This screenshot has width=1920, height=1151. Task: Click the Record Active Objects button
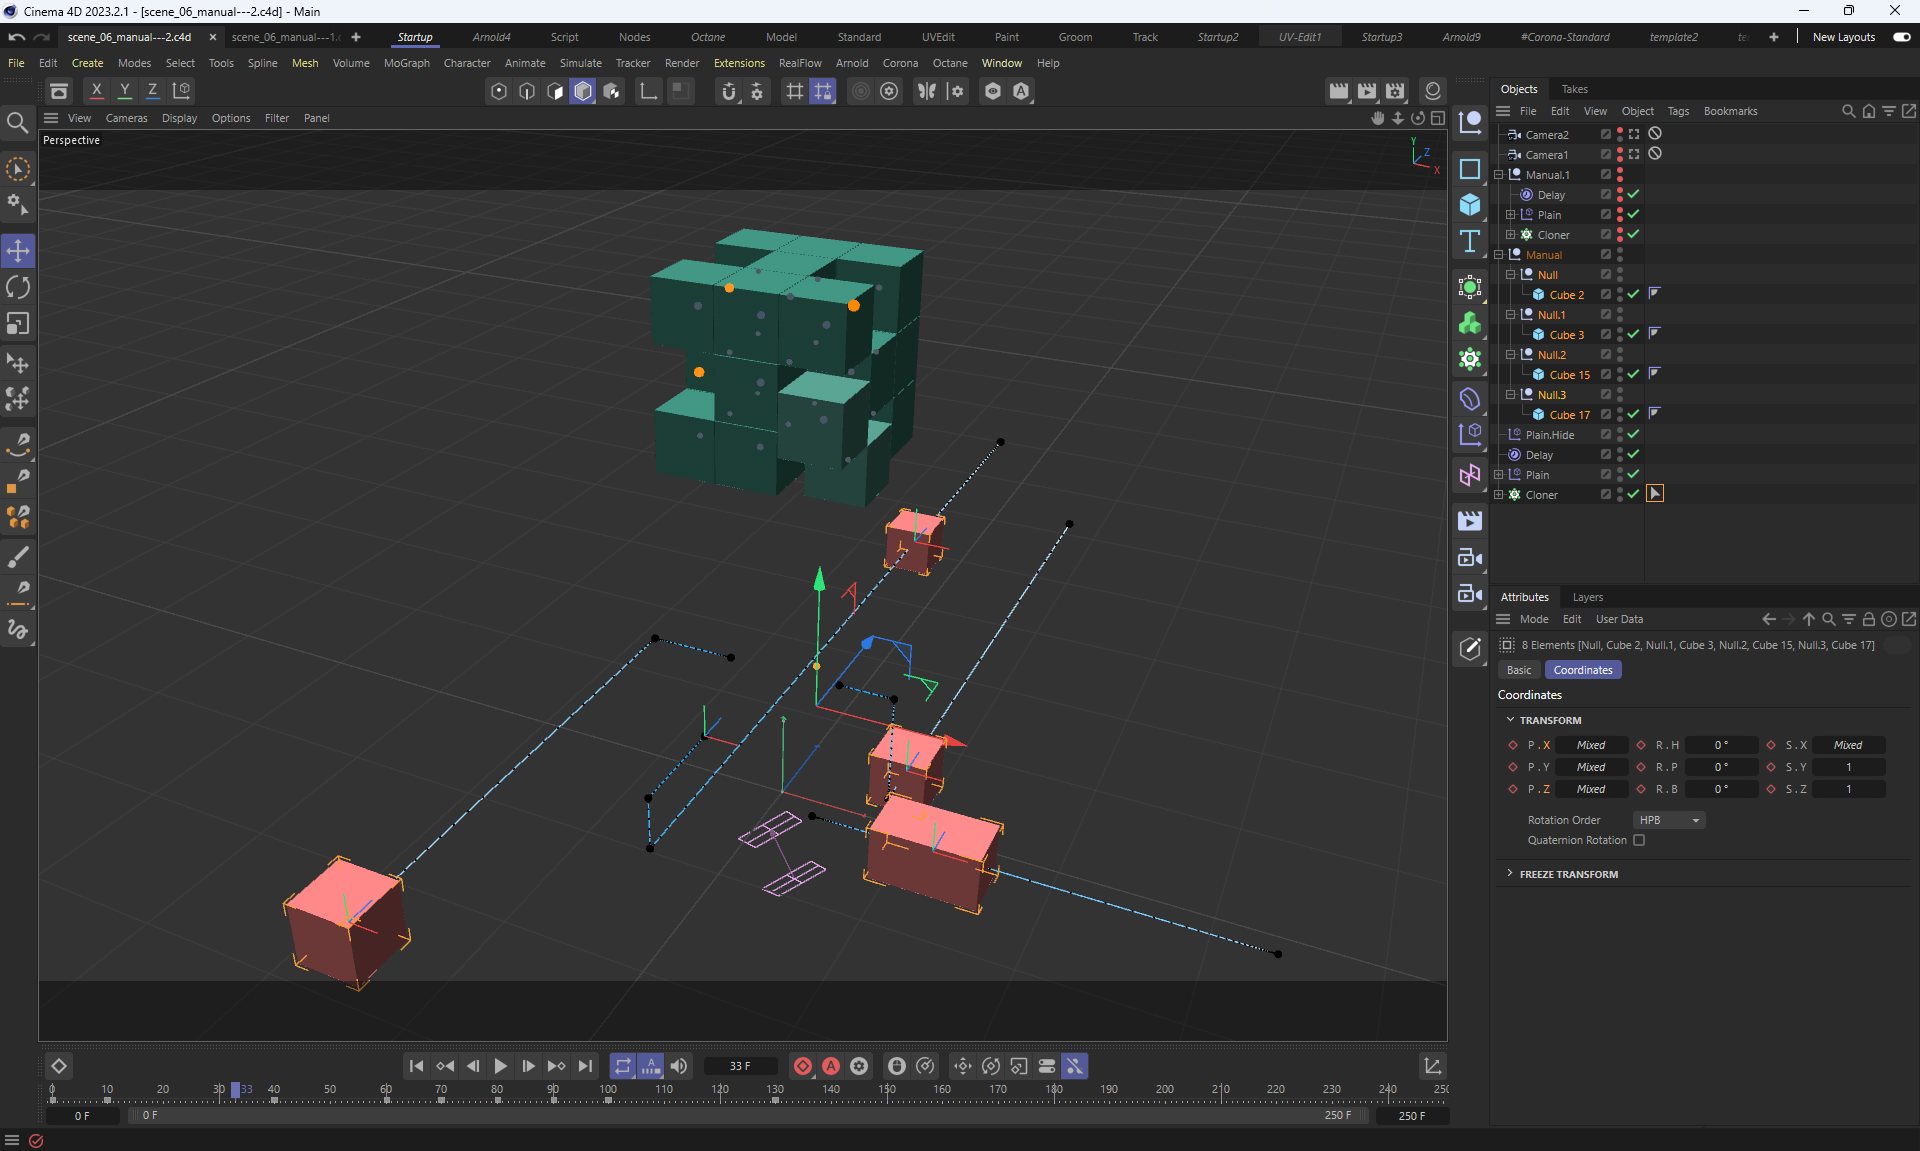pyautogui.click(x=802, y=1066)
